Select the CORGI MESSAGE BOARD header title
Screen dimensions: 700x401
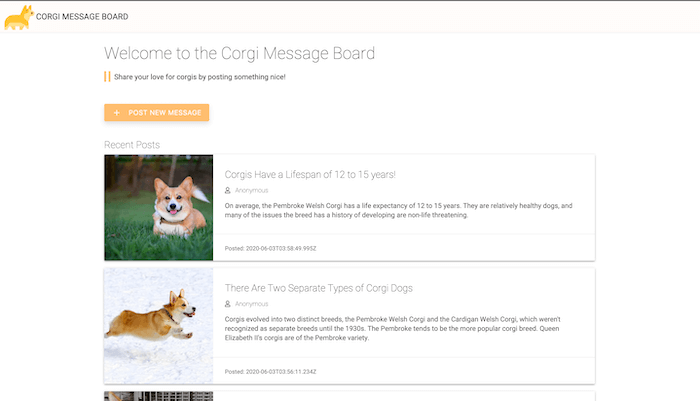click(82, 17)
